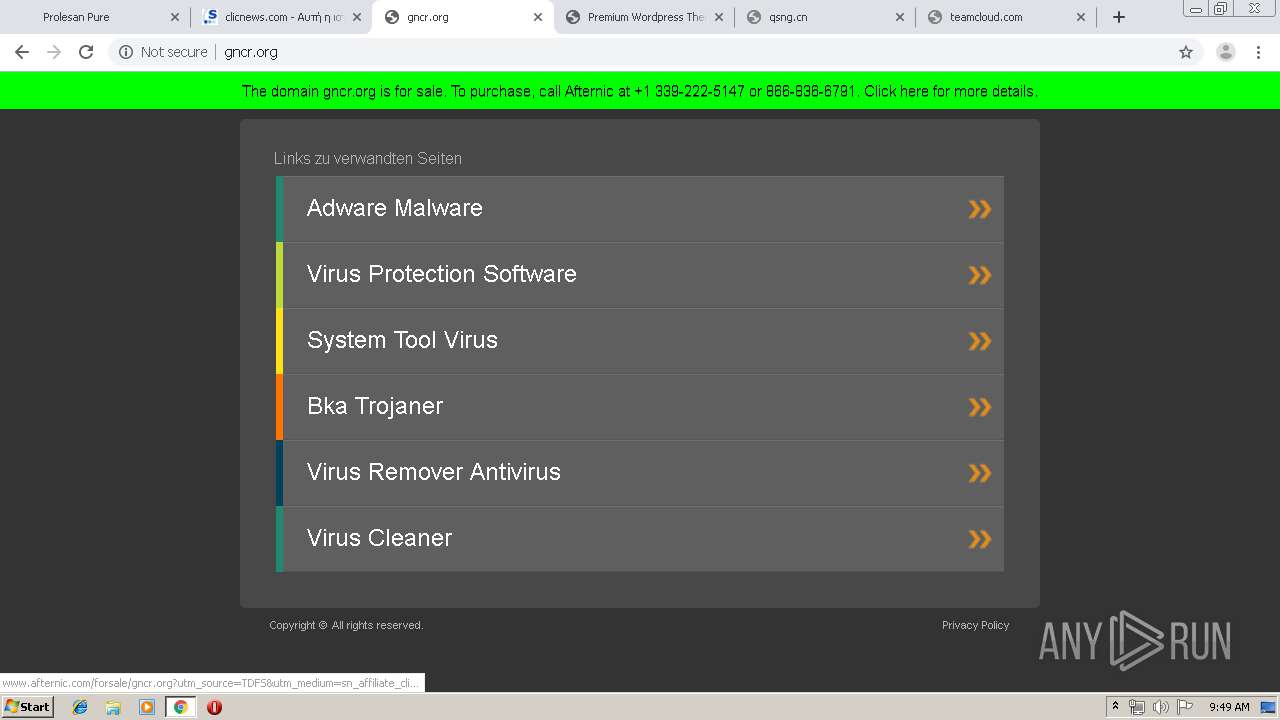Click the Copyright All rights reserved text
1280x720 pixels.
346,625
